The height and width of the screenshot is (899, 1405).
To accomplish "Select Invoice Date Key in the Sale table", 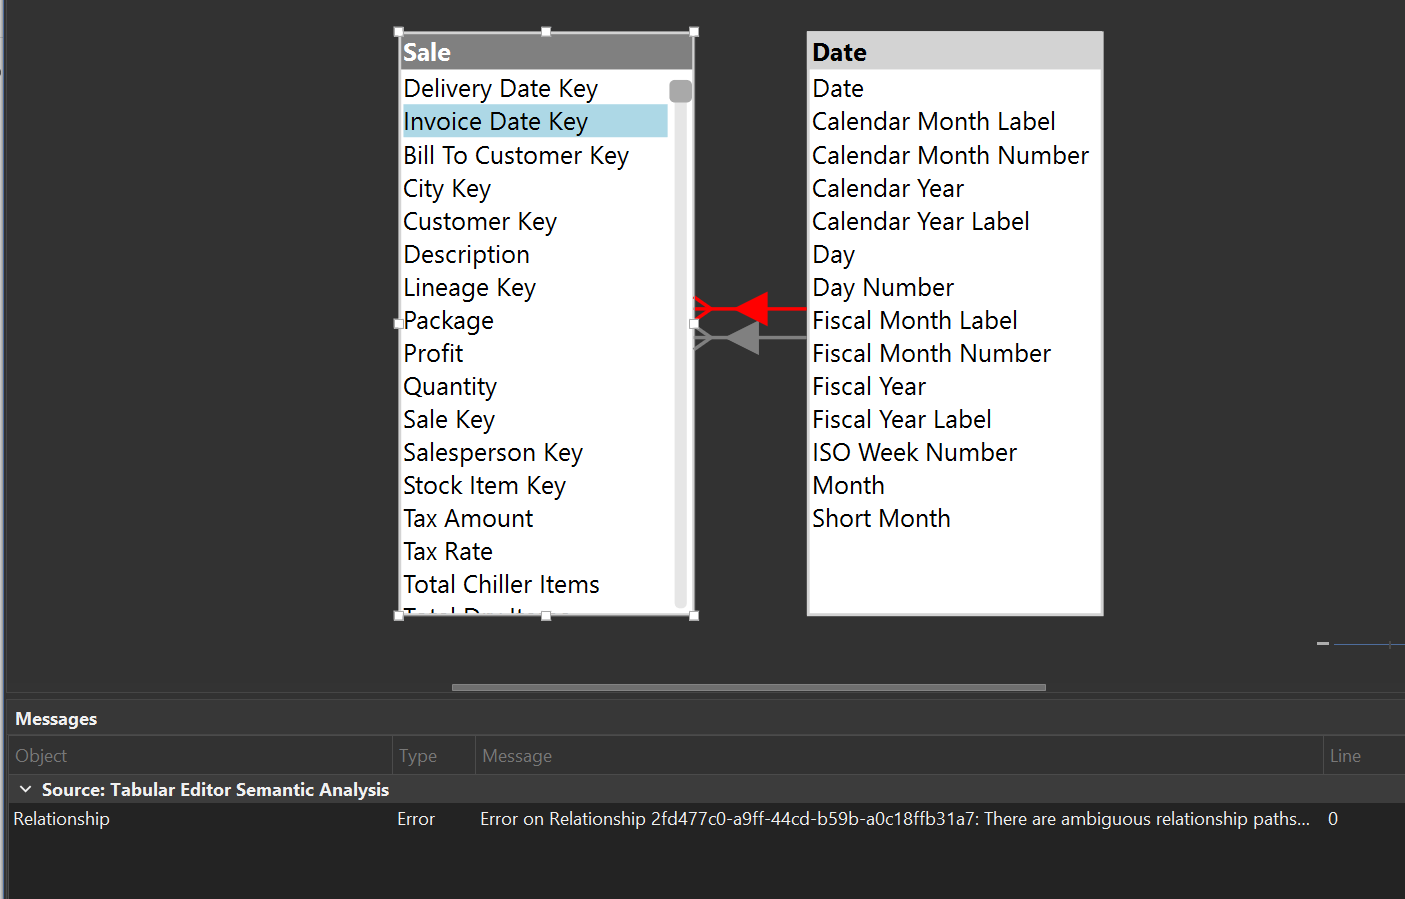I will (495, 121).
